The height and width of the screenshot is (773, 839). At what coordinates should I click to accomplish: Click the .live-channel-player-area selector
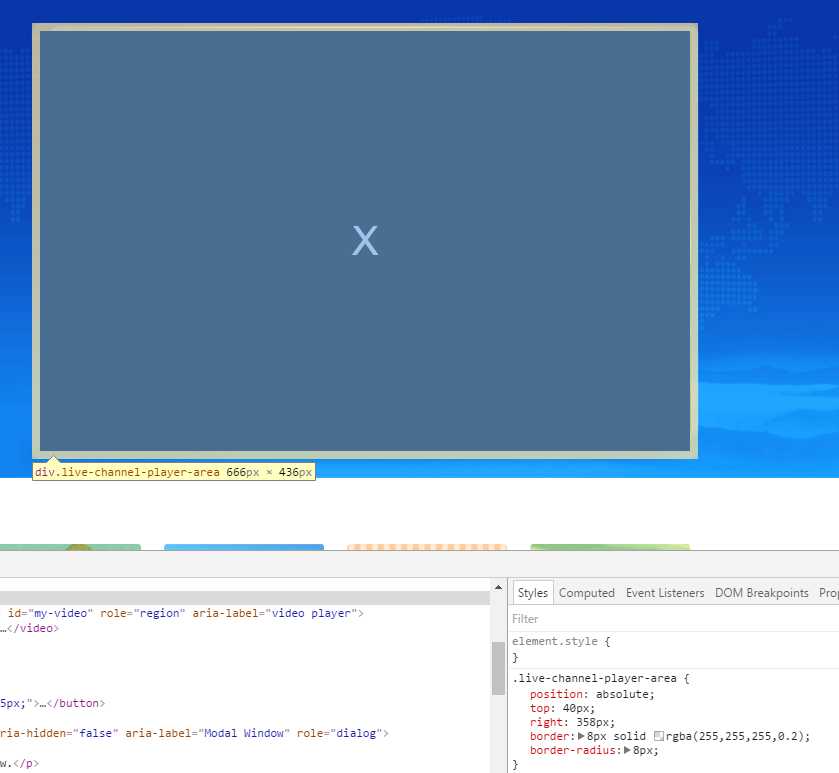(x=594, y=678)
